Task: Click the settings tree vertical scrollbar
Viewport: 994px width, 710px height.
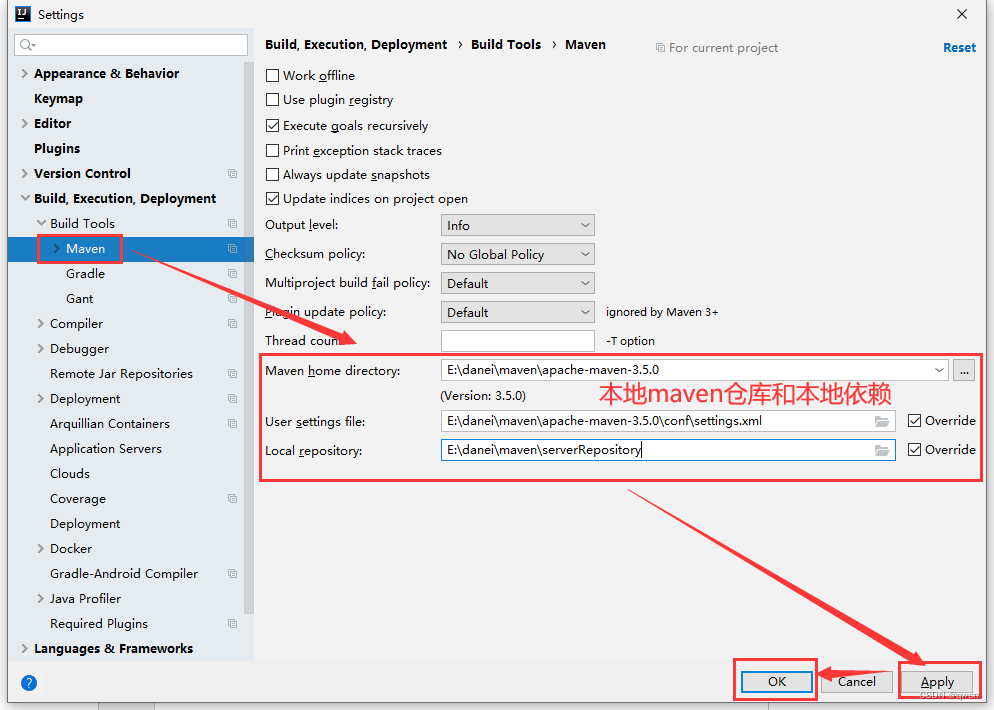Action: click(248, 338)
